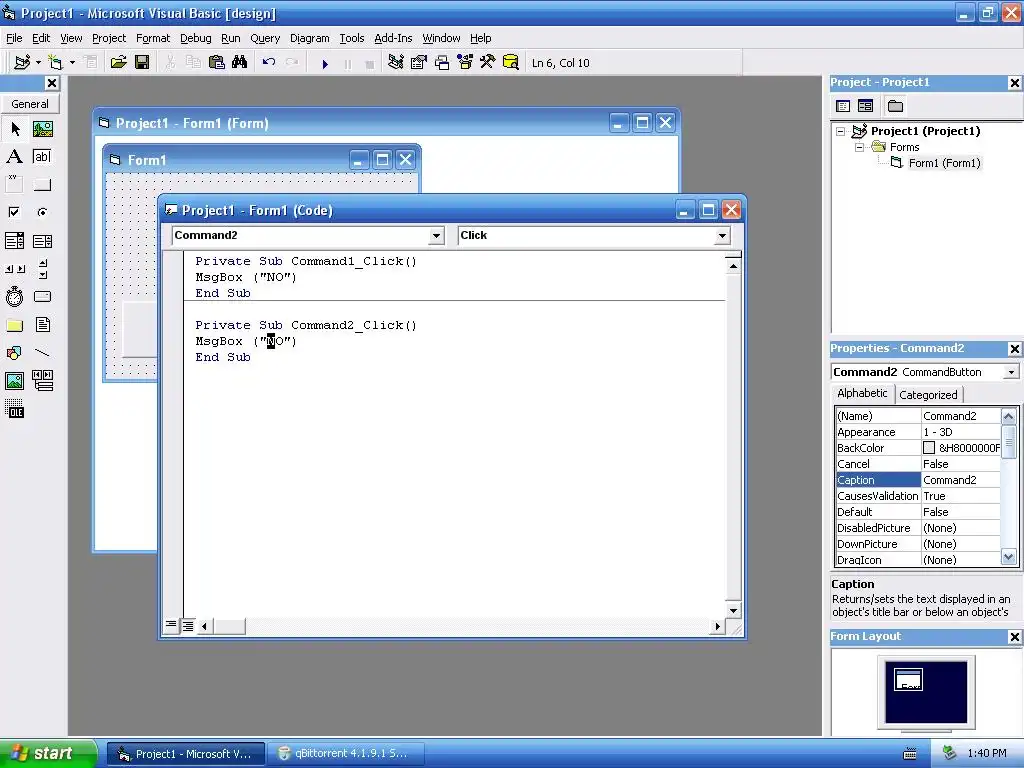Click the Find binoculars icon
This screenshot has height=768, width=1024.
pyautogui.click(x=240, y=63)
